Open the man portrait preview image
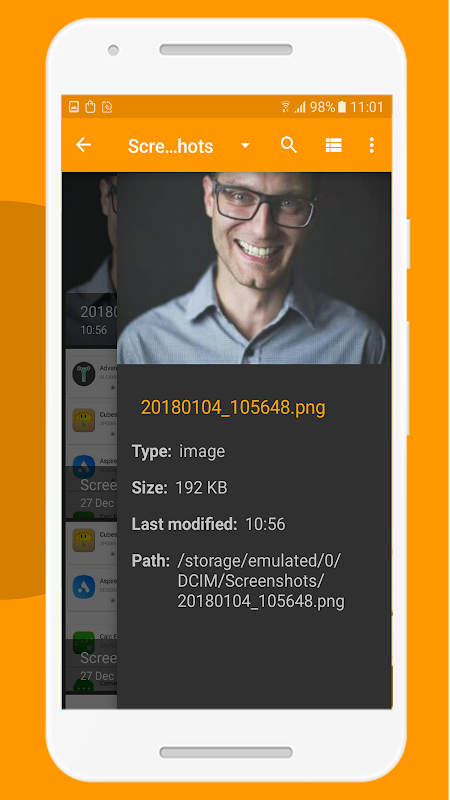This screenshot has width=450, height=800. click(254, 268)
